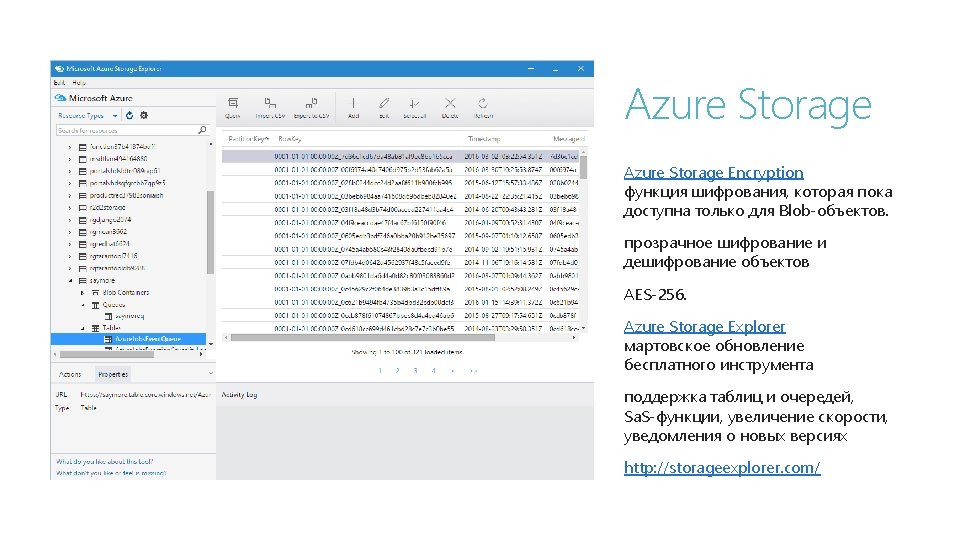Click the Tables node icon

(96, 328)
